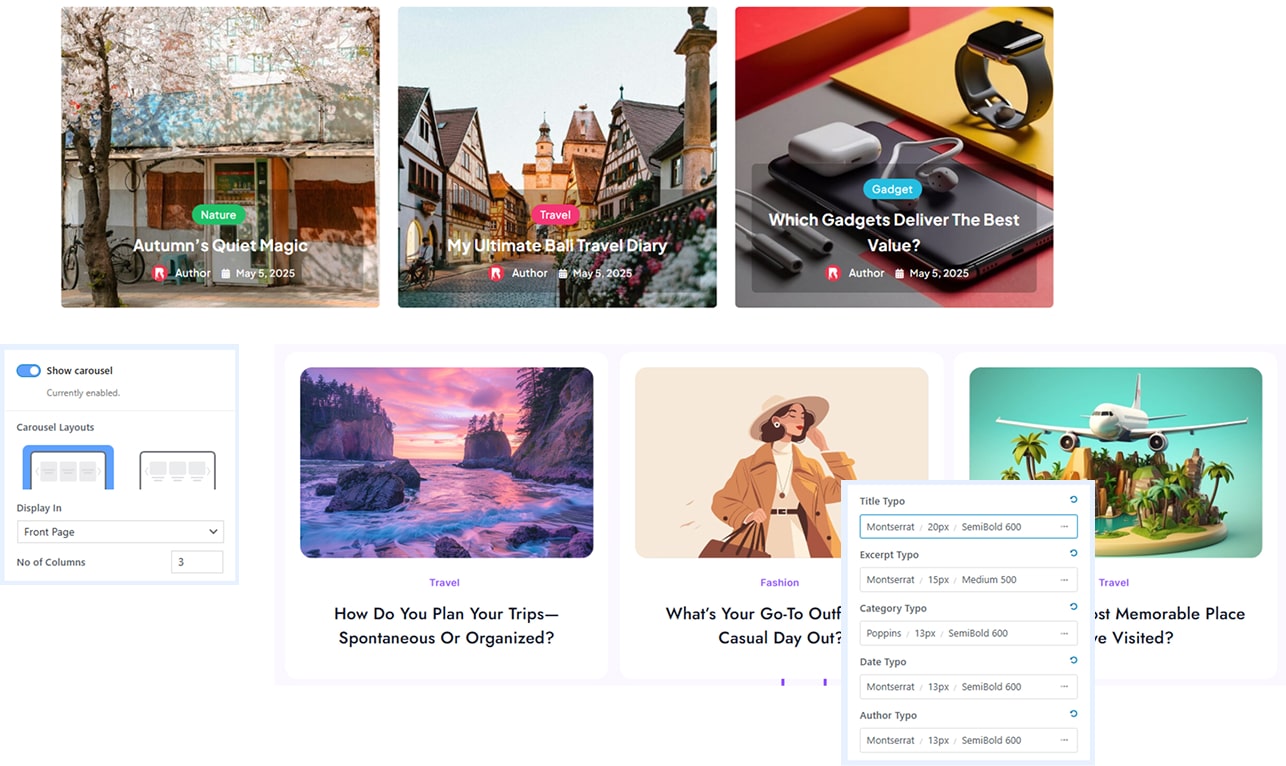
Task: Open Title Typo more options ellipsis
Action: 1064,527
